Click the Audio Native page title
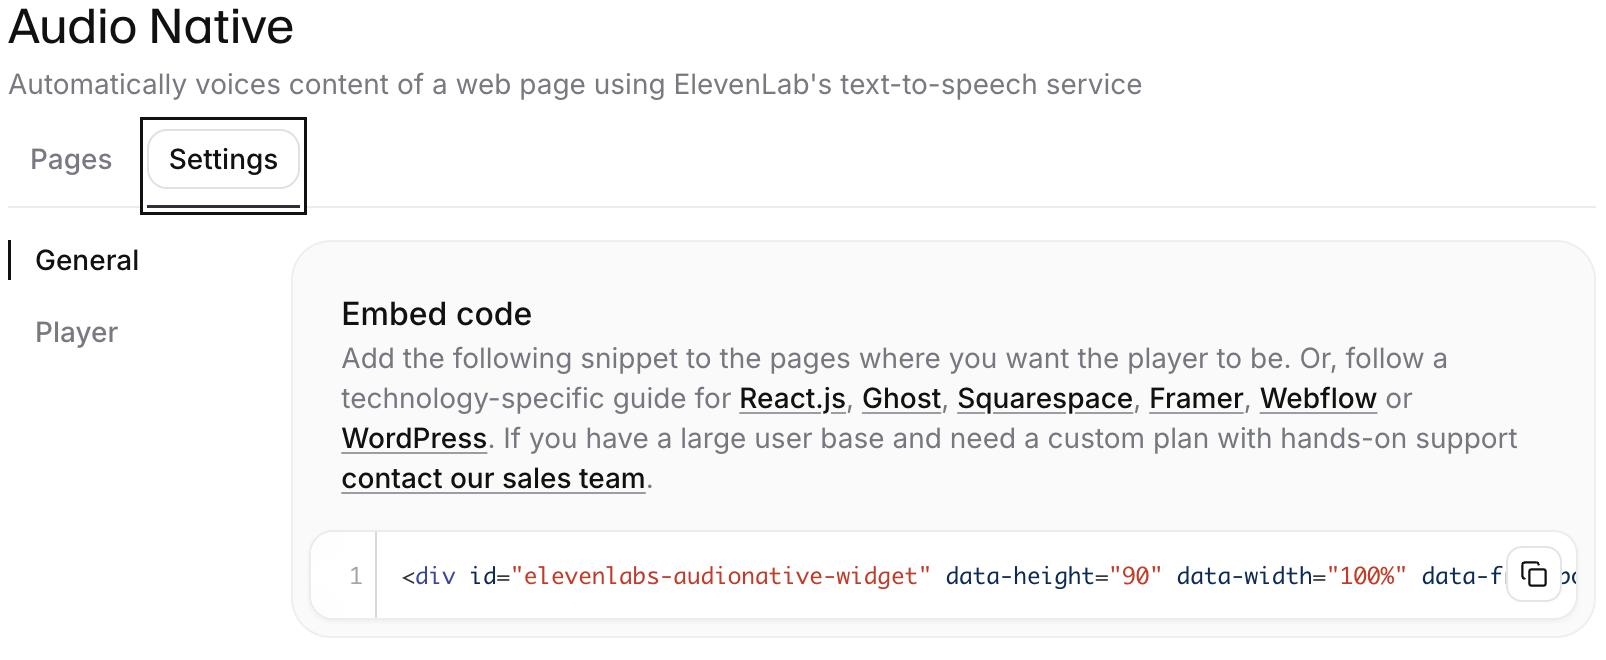1606x660 pixels. (x=151, y=27)
